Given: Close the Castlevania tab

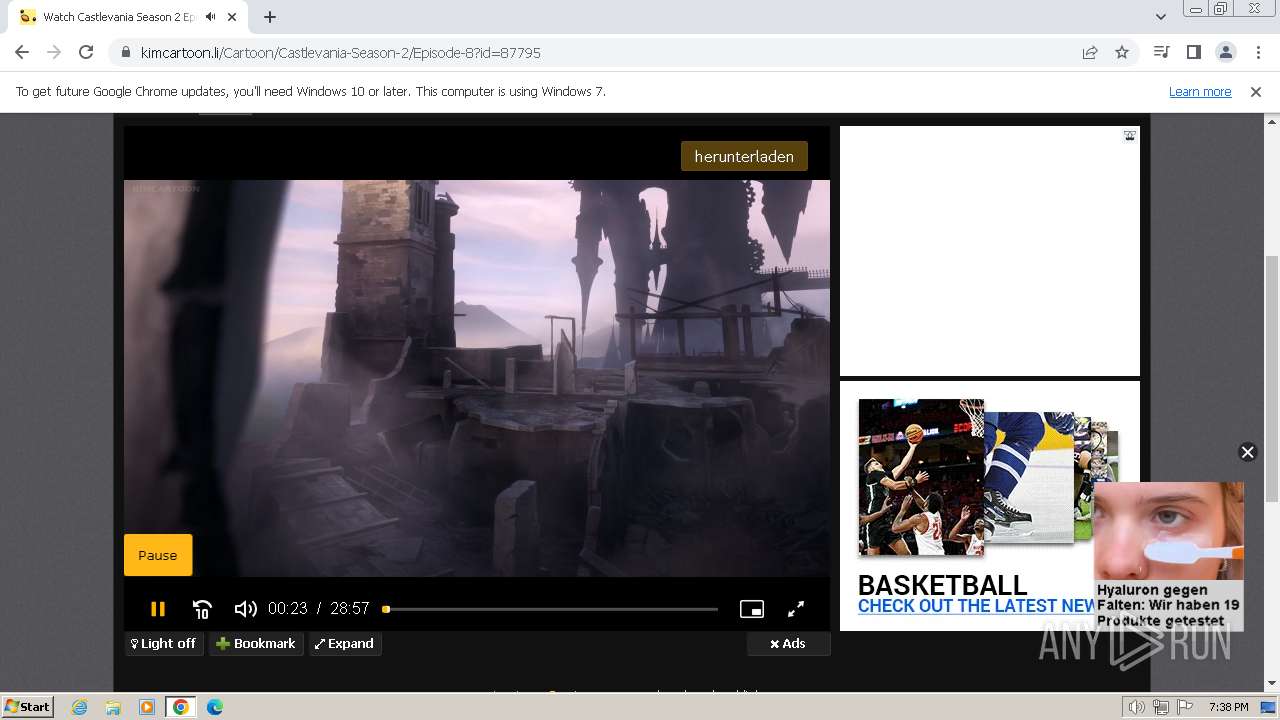Looking at the screenshot, I should click(x=234, y=17).
